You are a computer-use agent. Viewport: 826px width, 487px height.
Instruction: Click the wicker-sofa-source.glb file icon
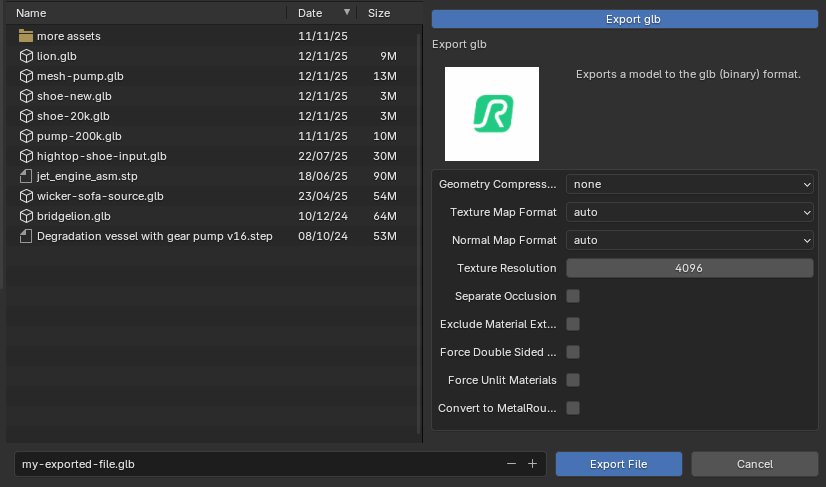tap(26, 196)
